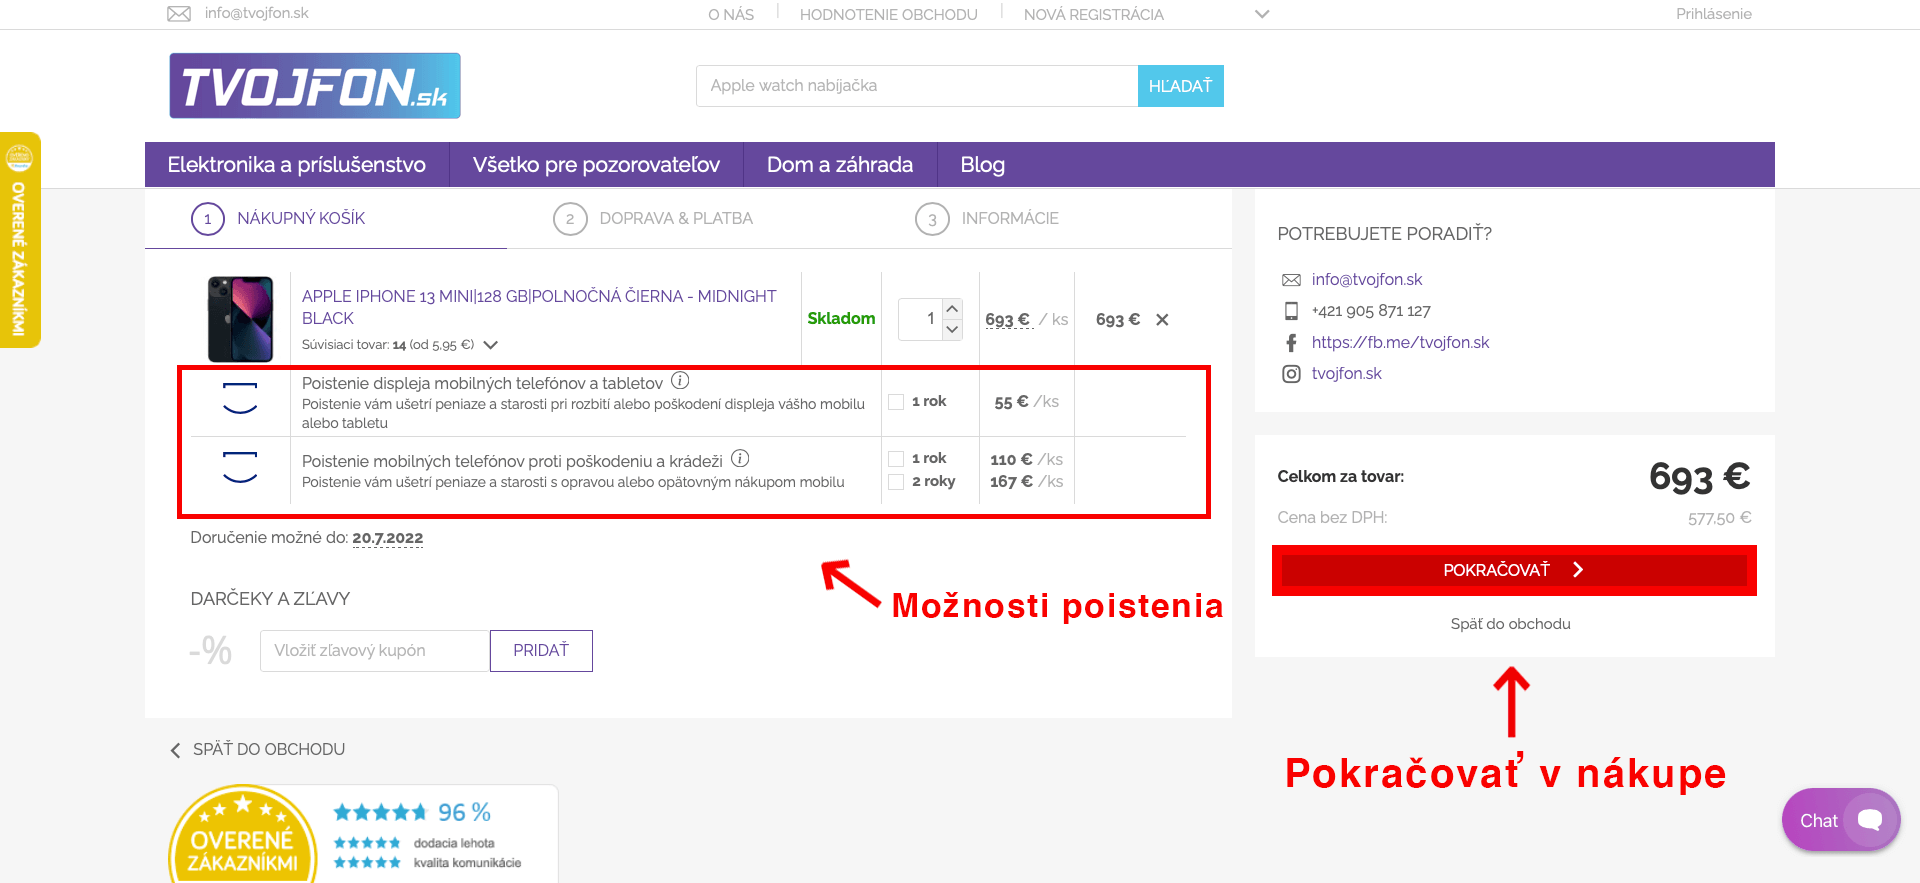Check 2 roky theft insurance for 167 €
This screenshot has height=883, width=1920.
click(896, 482)
